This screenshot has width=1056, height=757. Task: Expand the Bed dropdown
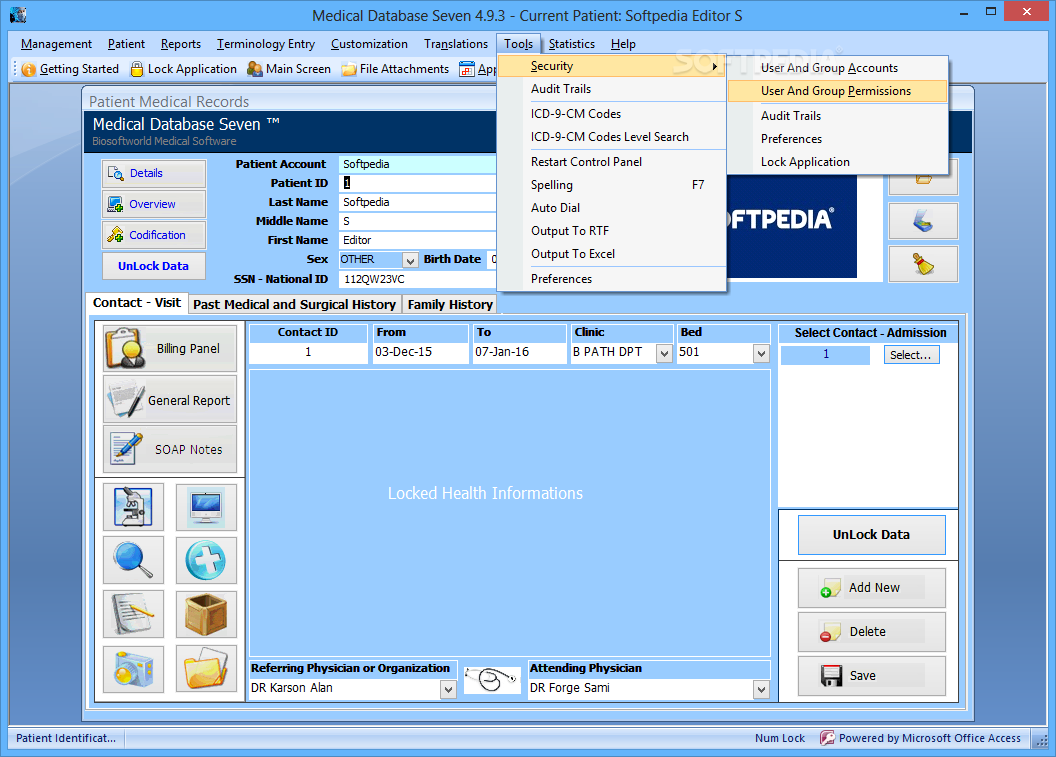(x=761, y=354)
